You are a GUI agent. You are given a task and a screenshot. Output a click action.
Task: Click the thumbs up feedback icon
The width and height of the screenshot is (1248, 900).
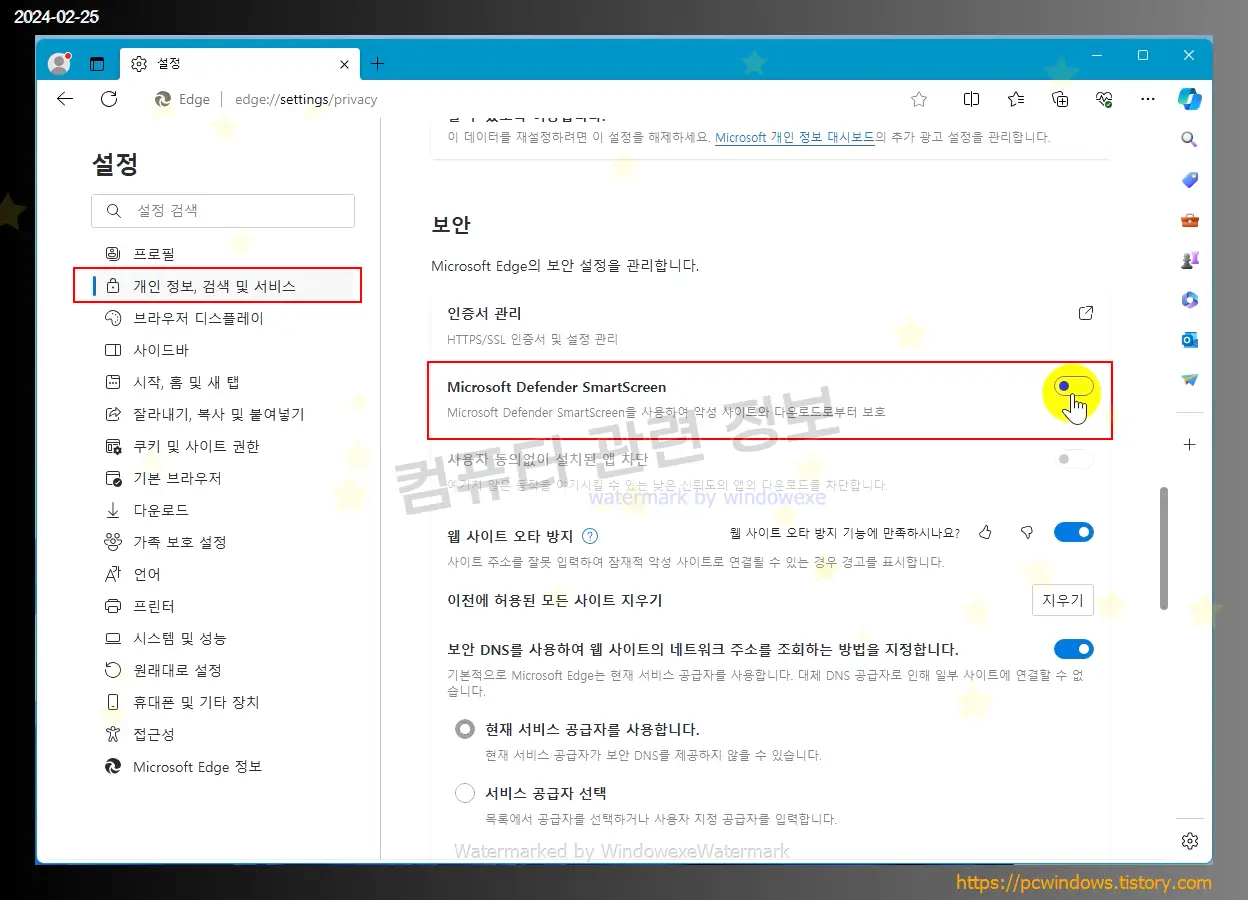[x=986, y=533]
